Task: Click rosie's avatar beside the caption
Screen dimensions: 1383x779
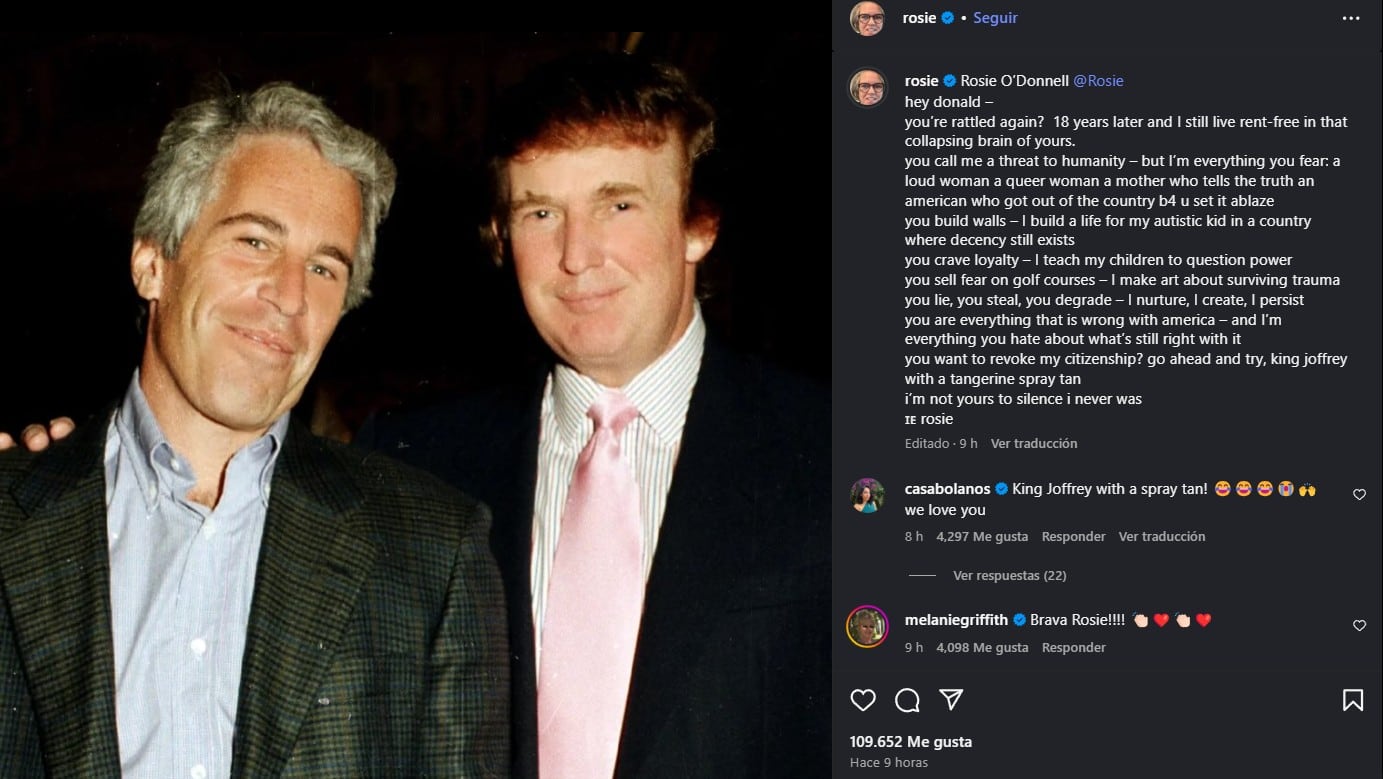Action: (x=867, y=87)
